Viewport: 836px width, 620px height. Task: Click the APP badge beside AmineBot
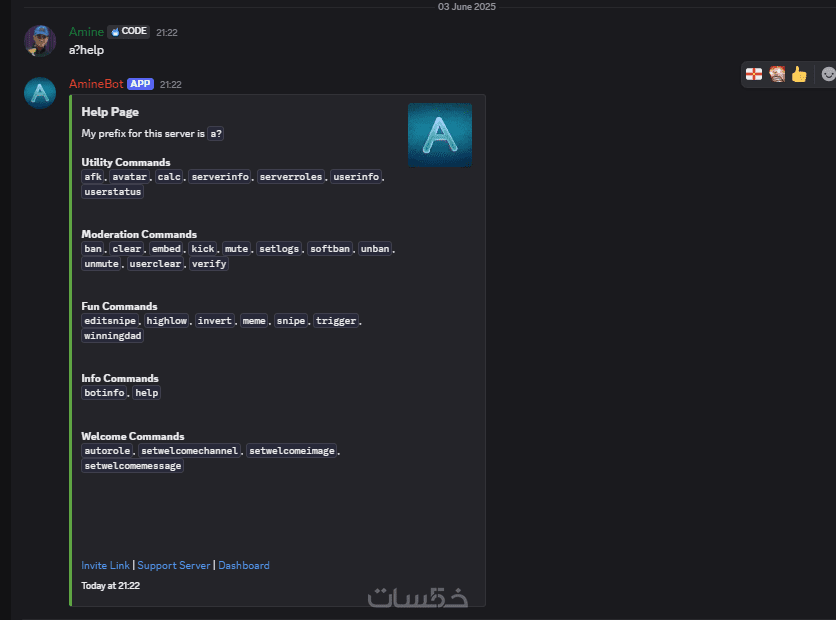140,84
